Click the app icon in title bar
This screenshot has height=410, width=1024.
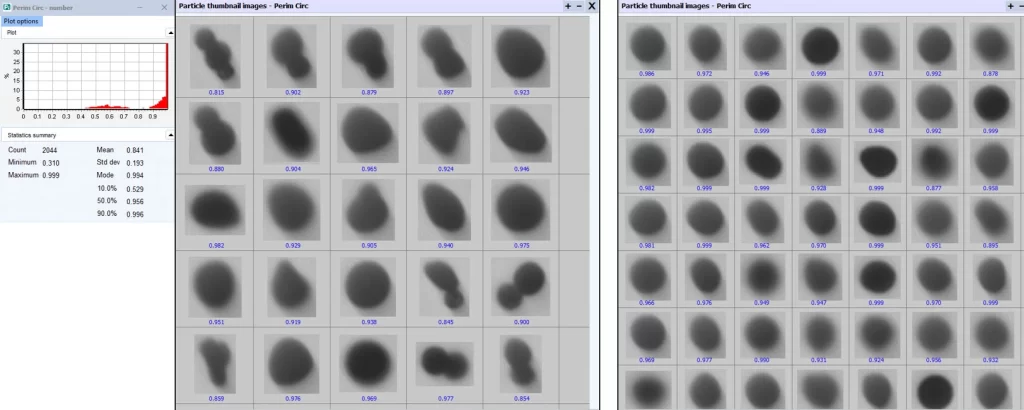[x=6, y=7]
